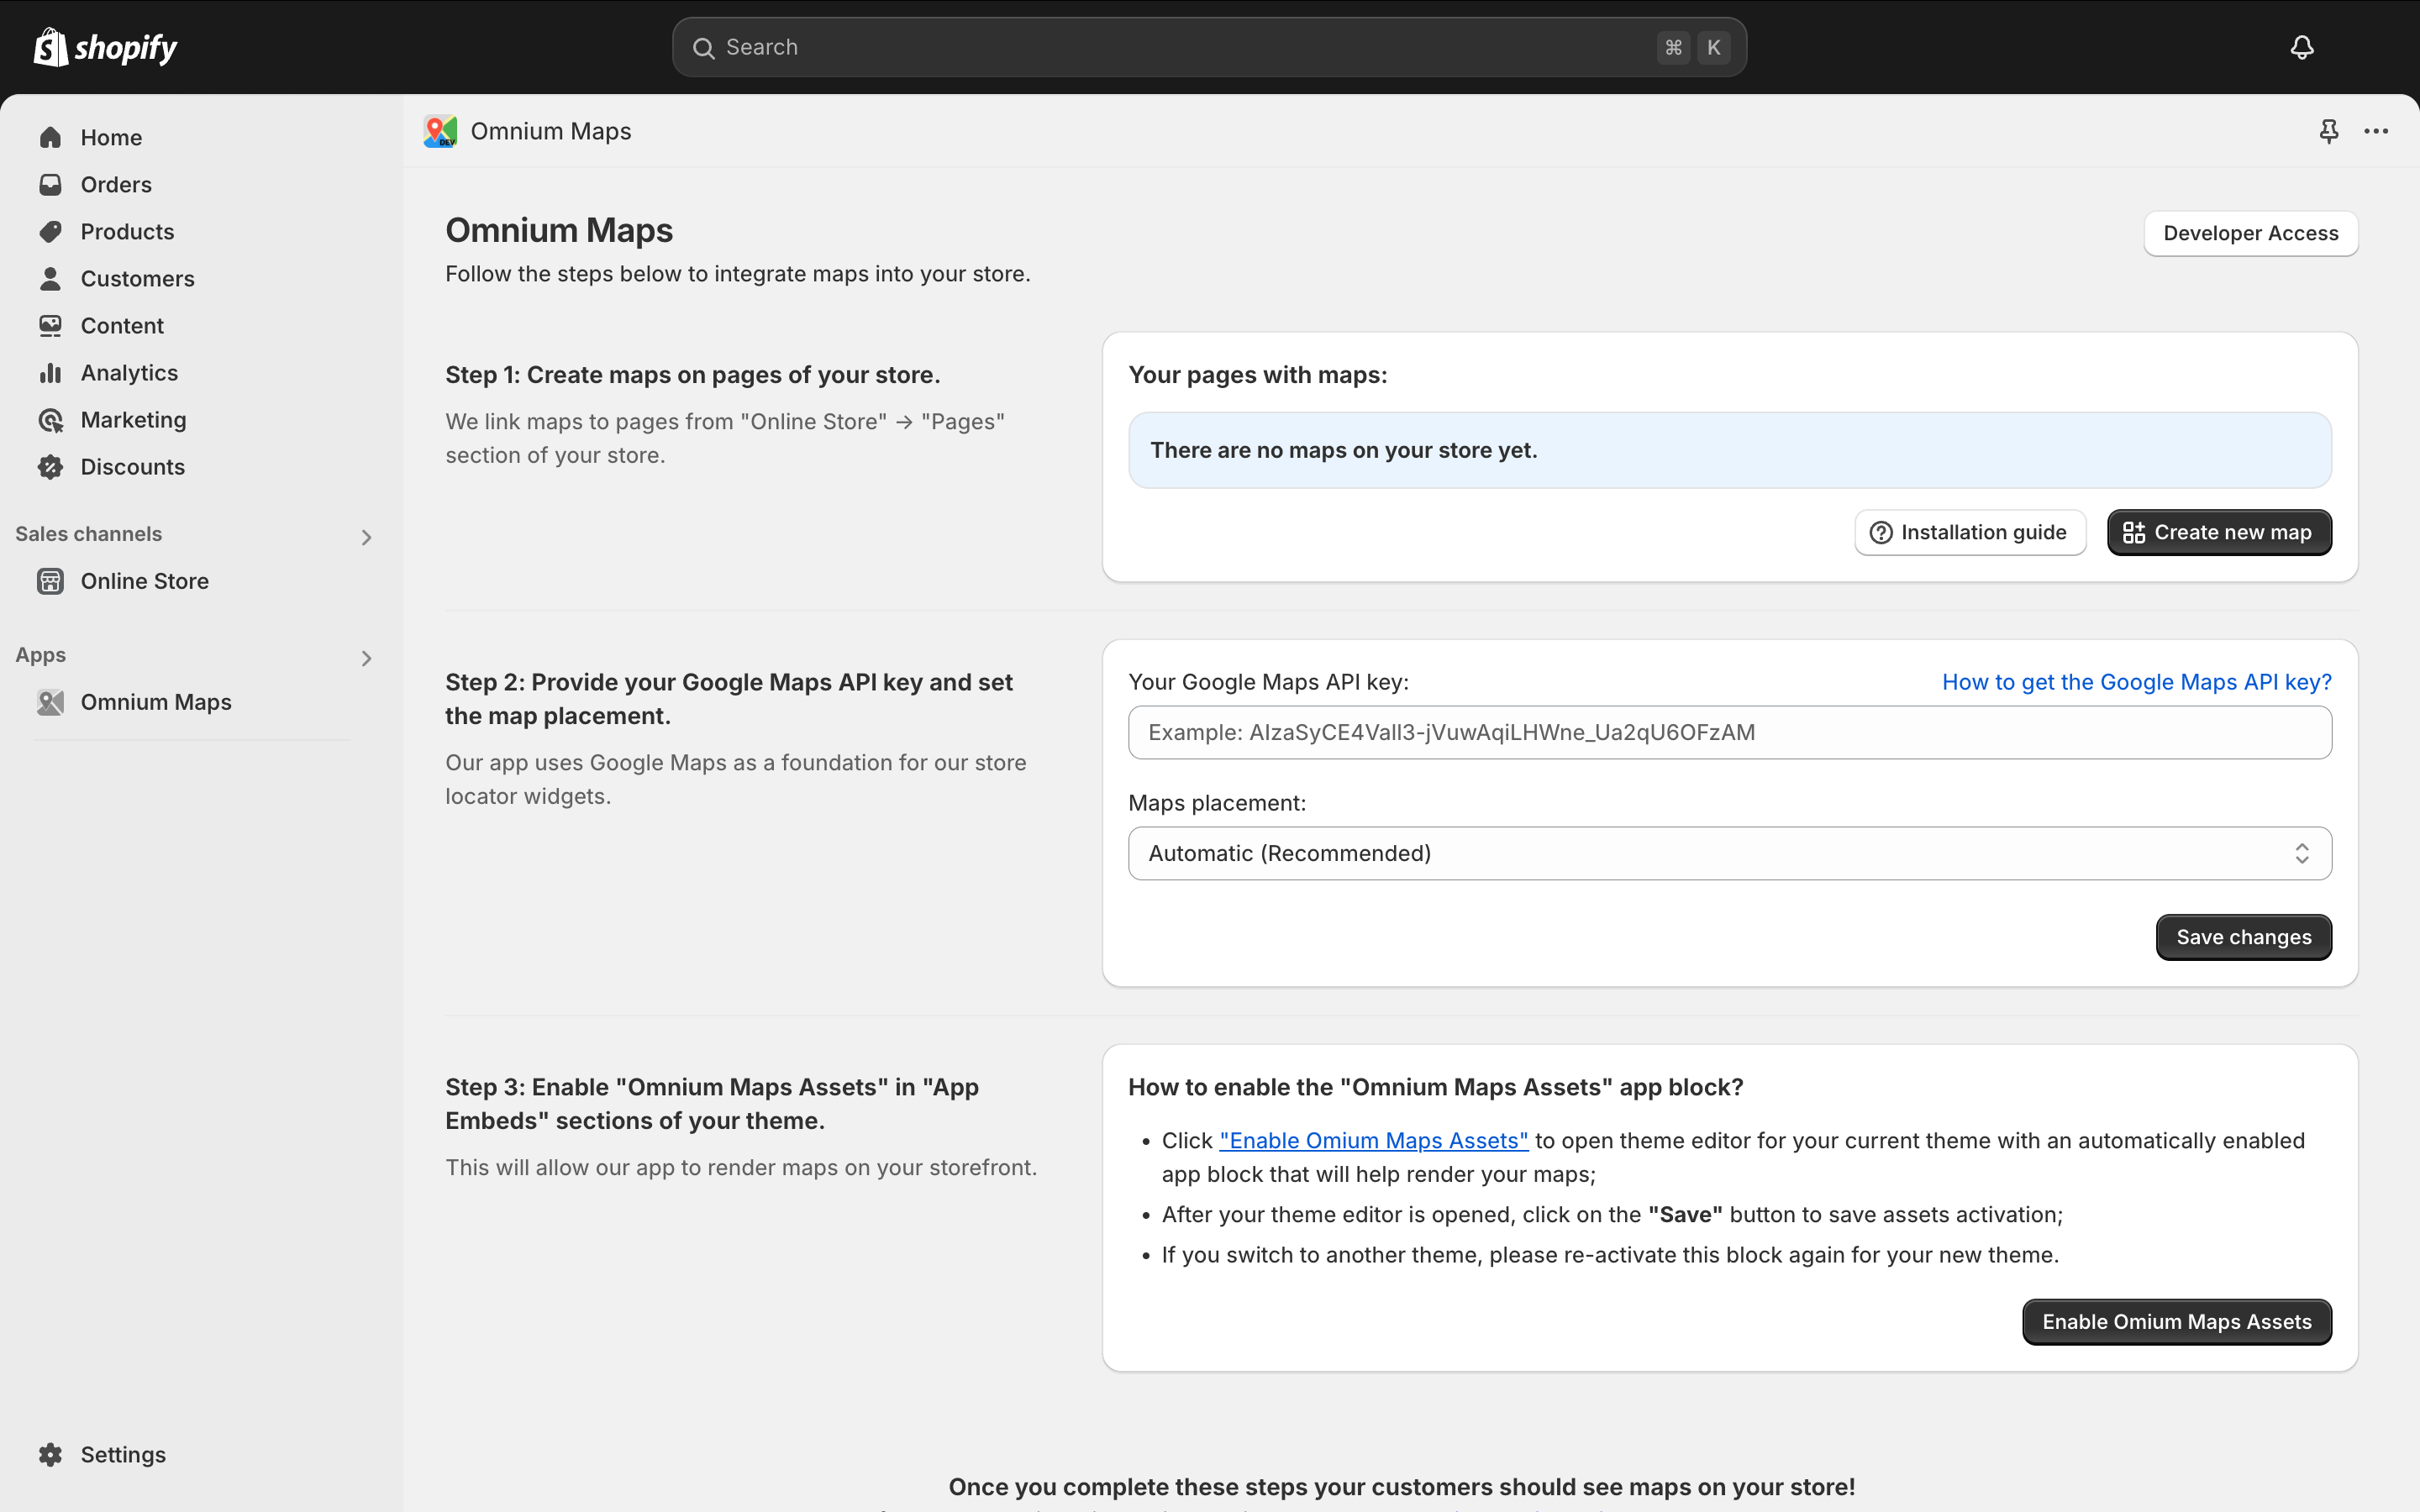Click the Your Google Maps API key label
Screen dimensions: 2420x1512
pyautogui.click(x=1268, y=682)
